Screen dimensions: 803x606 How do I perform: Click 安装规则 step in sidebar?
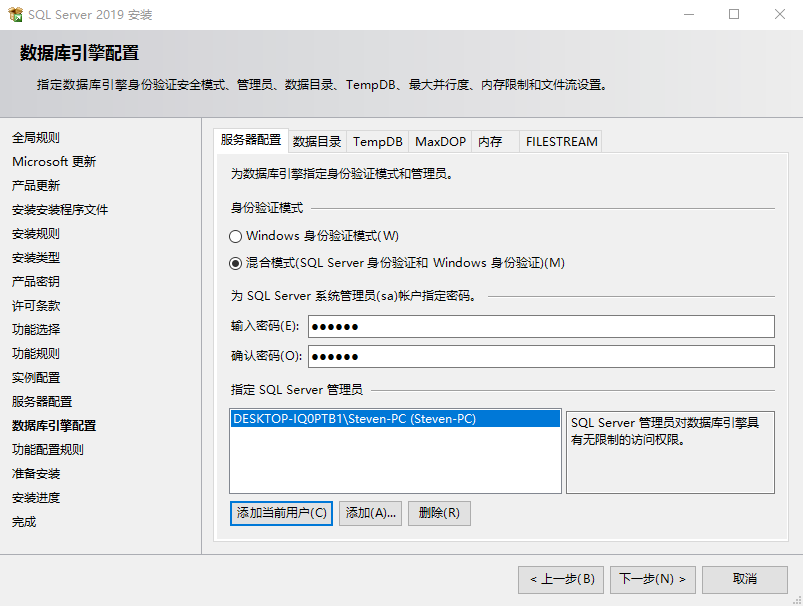(x=36, y=234)
